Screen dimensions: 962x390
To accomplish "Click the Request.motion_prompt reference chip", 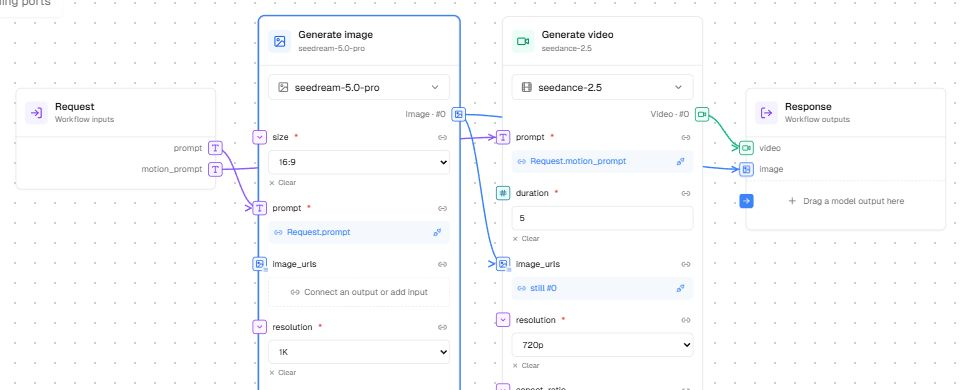I will (x=602, y=161).
